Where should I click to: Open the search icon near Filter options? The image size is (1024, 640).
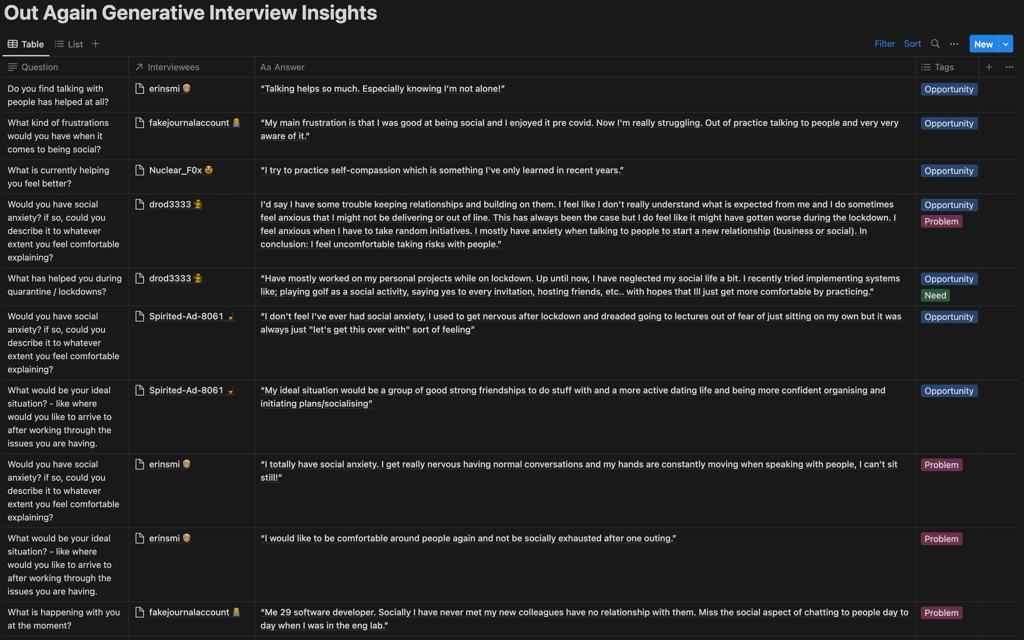tap(934, 44)
